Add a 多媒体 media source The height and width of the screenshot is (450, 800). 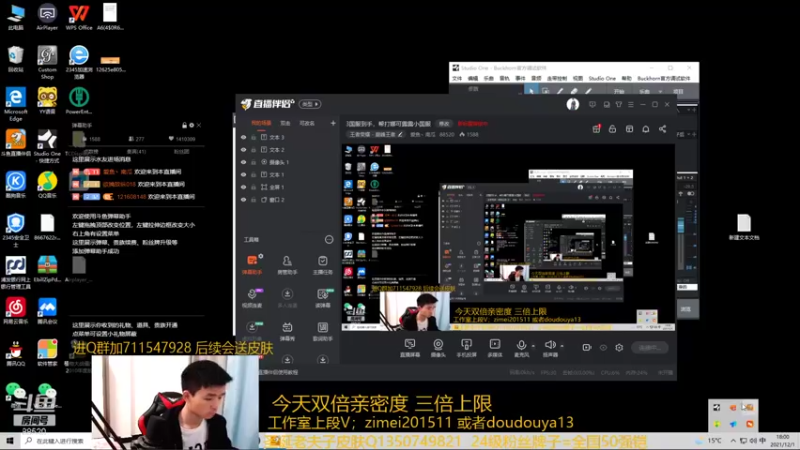[x=495, y=348]
